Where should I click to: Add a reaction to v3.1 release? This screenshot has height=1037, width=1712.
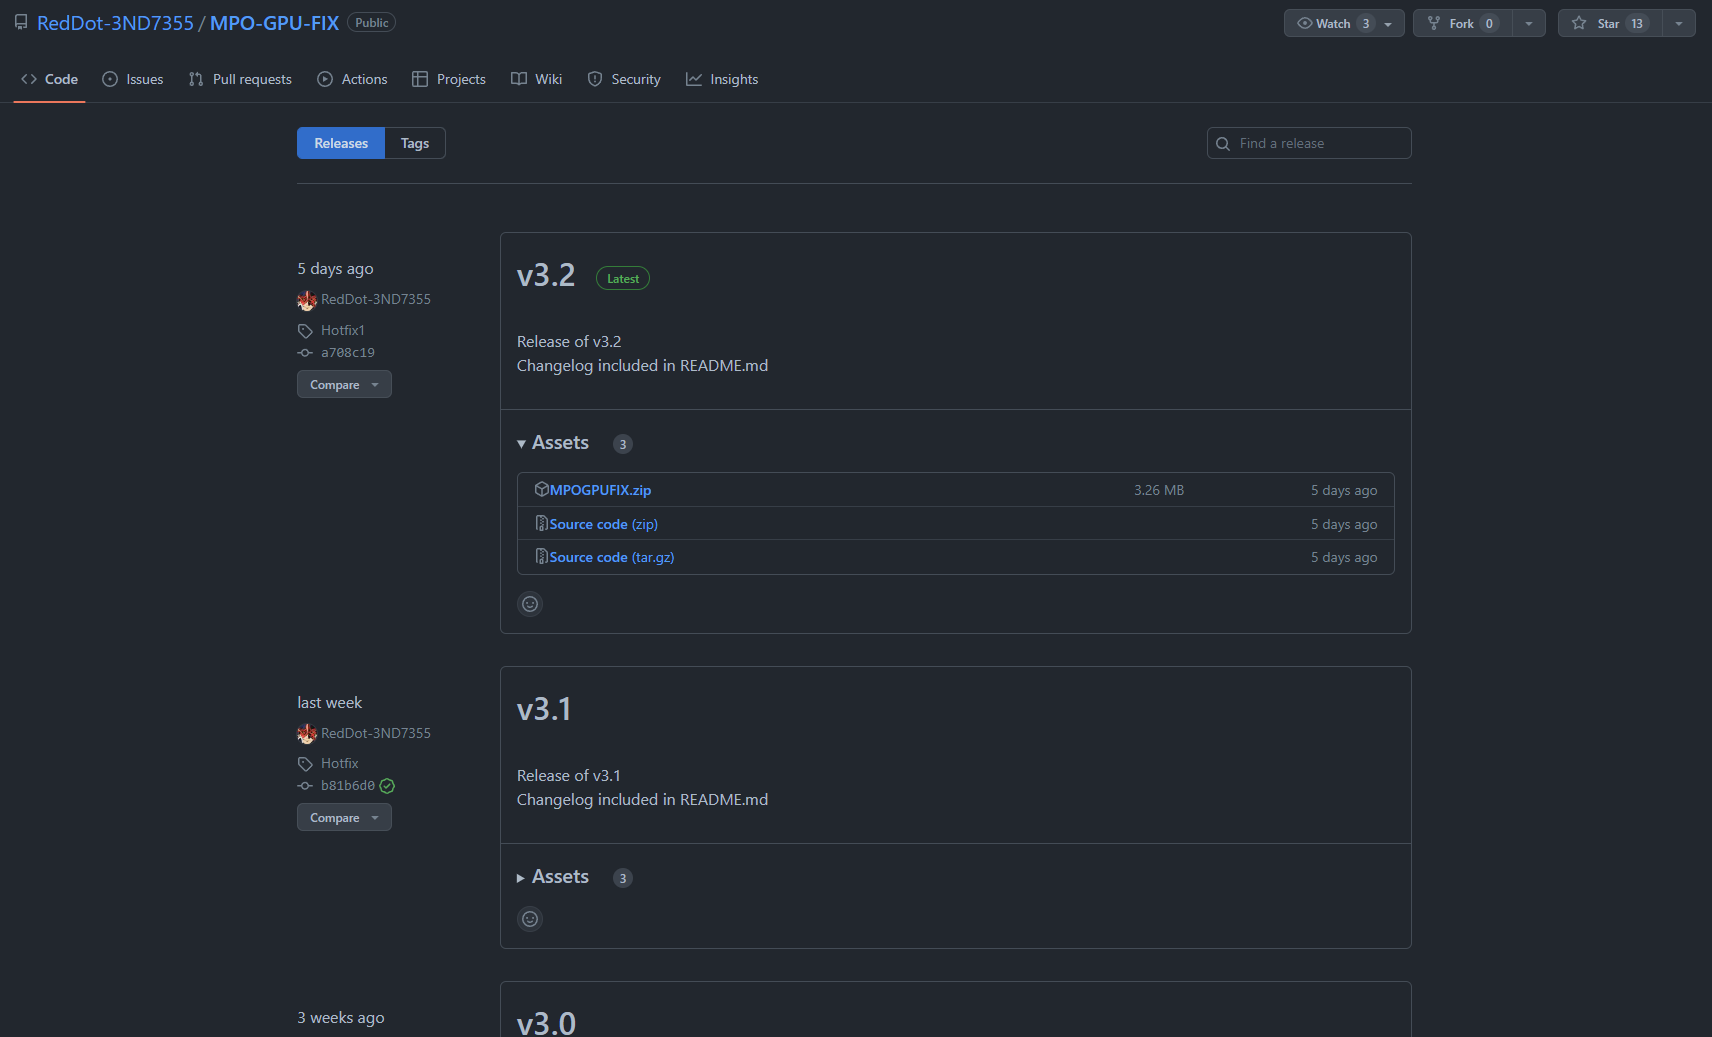tap(530, 919)
